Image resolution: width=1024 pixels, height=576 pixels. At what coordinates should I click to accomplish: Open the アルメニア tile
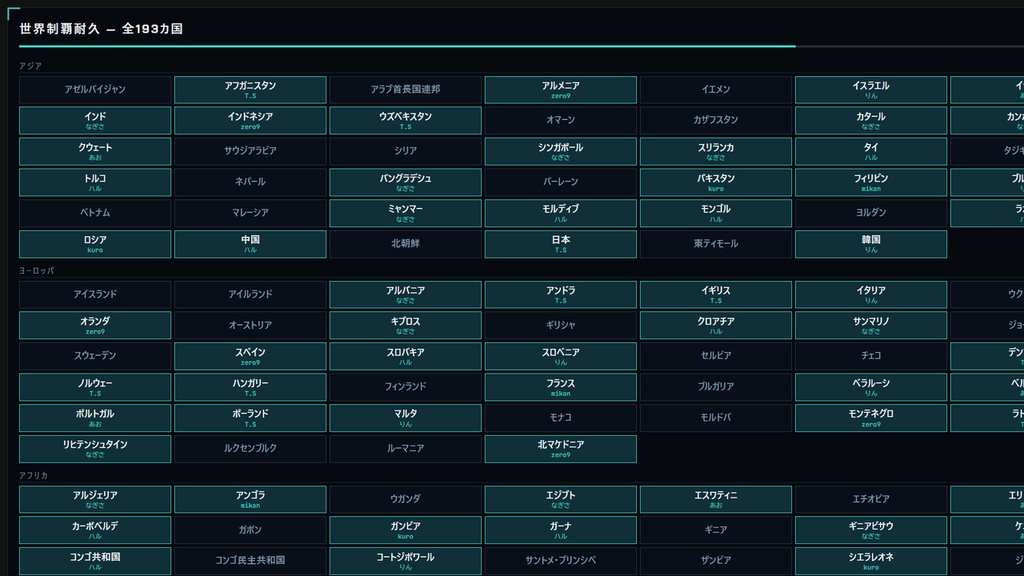560,89
